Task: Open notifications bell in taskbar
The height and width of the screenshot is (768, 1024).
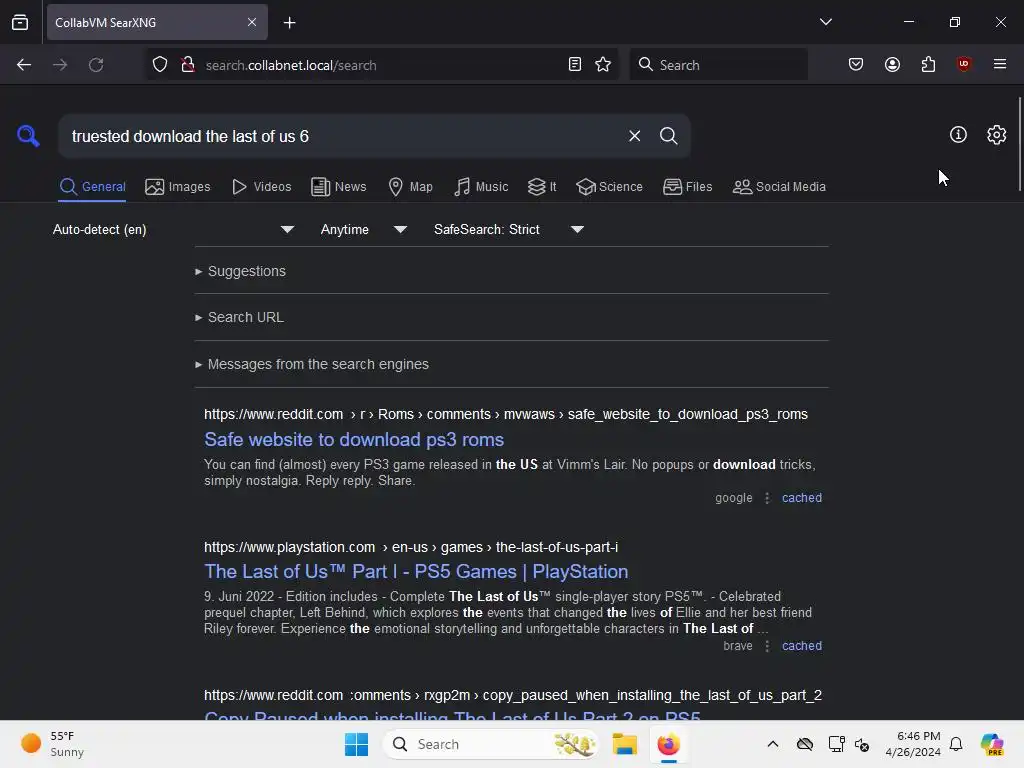Action: (956, 744)
